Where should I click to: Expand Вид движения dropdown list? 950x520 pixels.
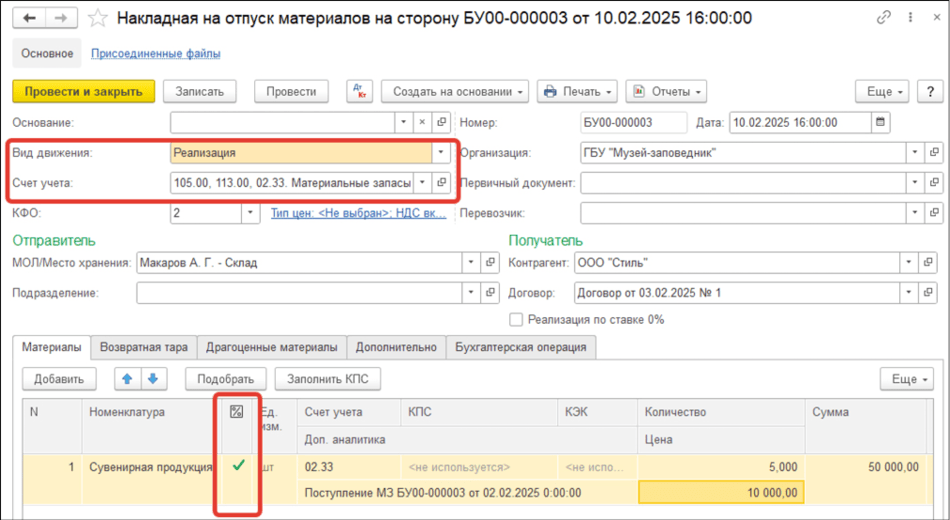pyautogui.click(x=441, y=153)
